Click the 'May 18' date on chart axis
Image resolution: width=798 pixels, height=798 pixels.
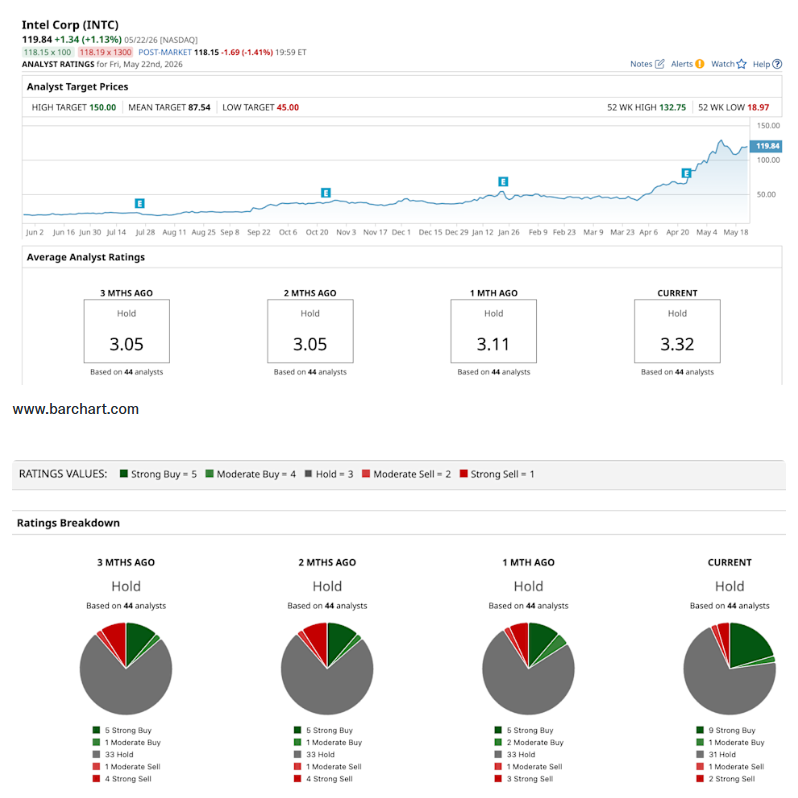(736, 232)
